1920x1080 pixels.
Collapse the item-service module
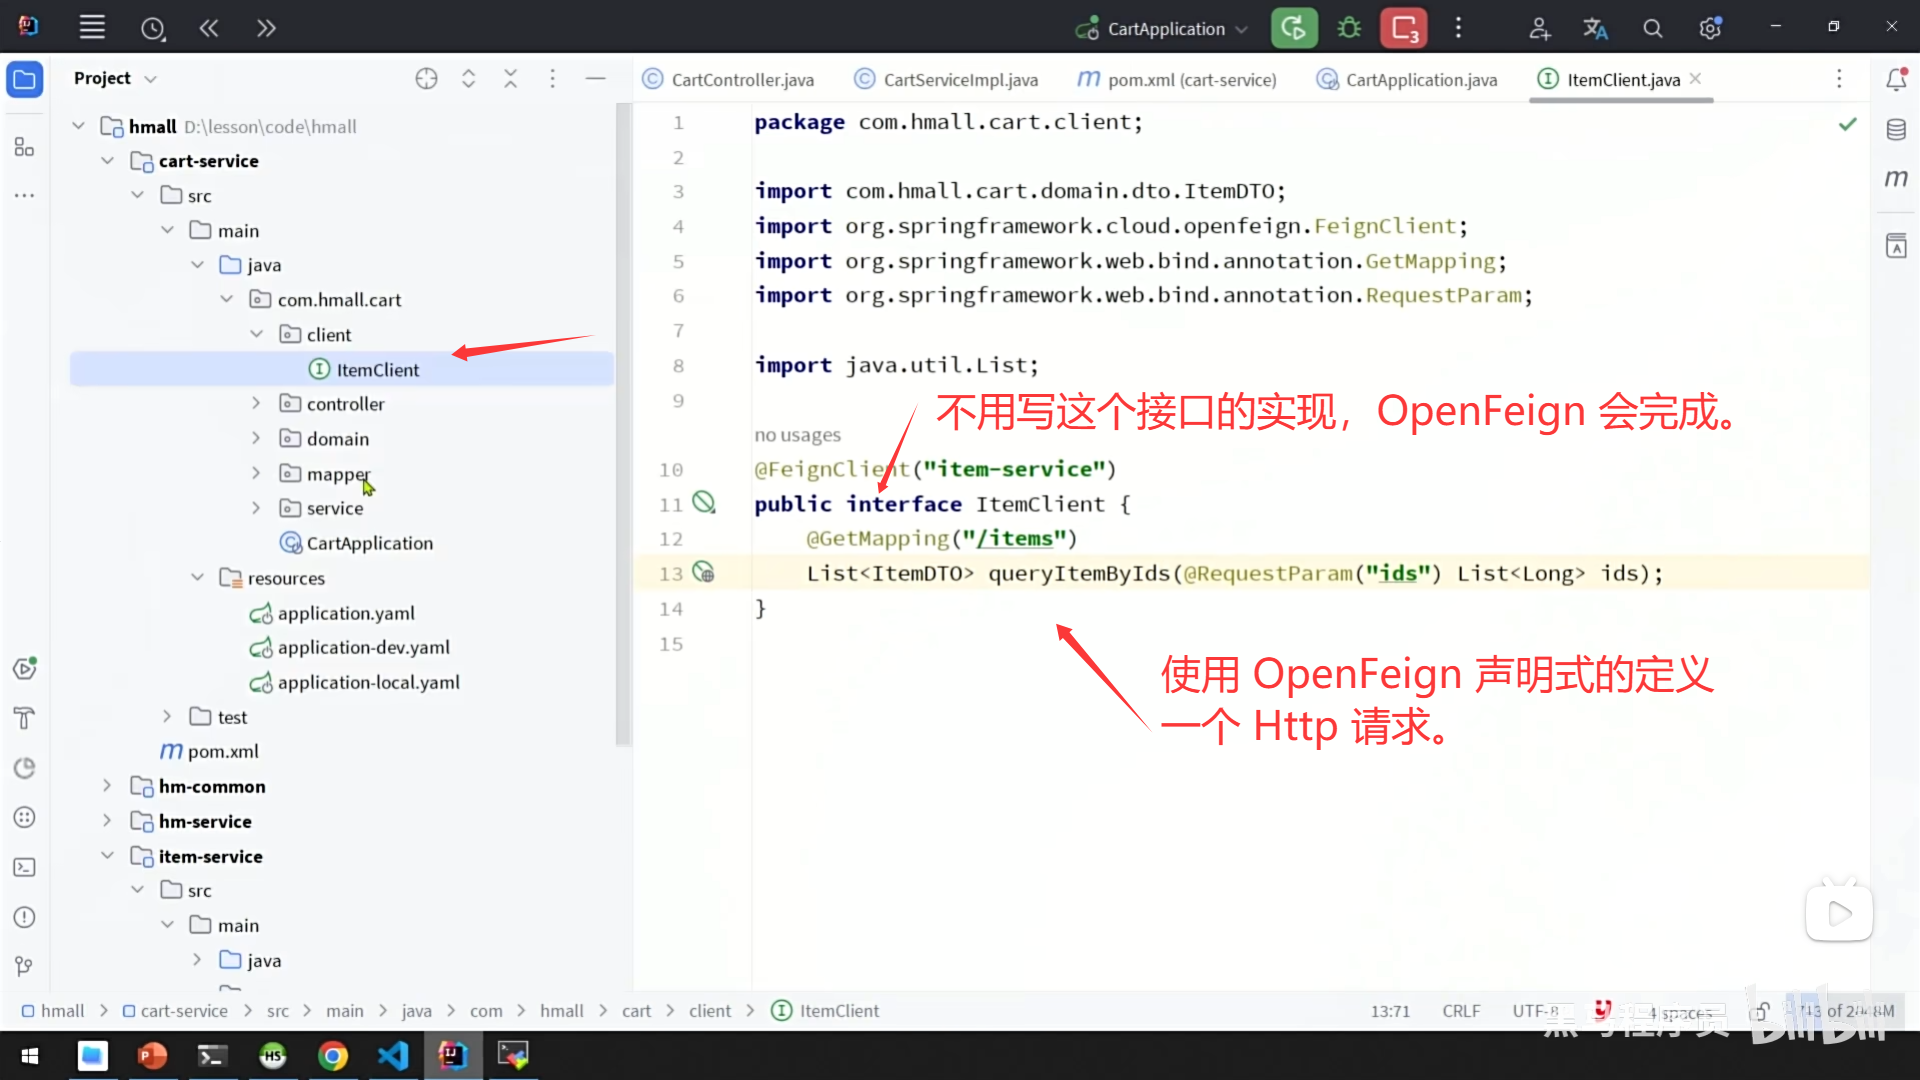pyautogui.click(x=108, y=856)
